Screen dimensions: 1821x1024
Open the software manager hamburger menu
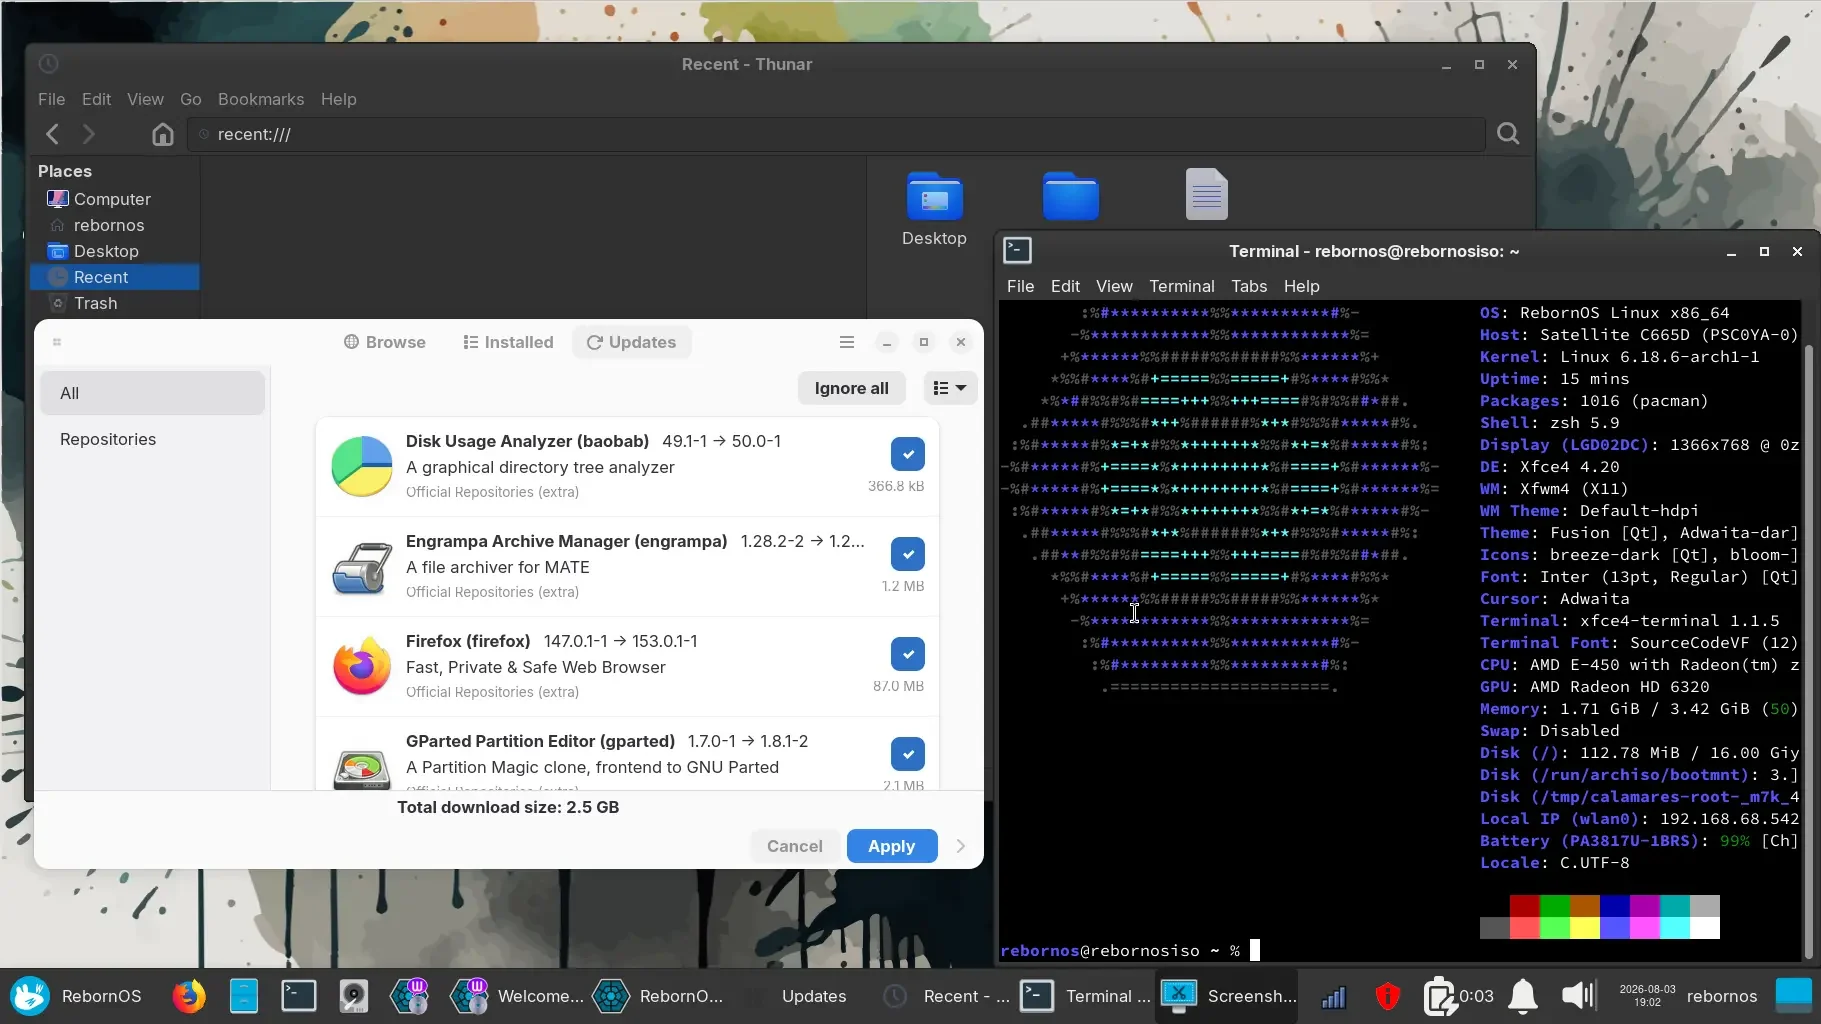click(x=847, y=342)
